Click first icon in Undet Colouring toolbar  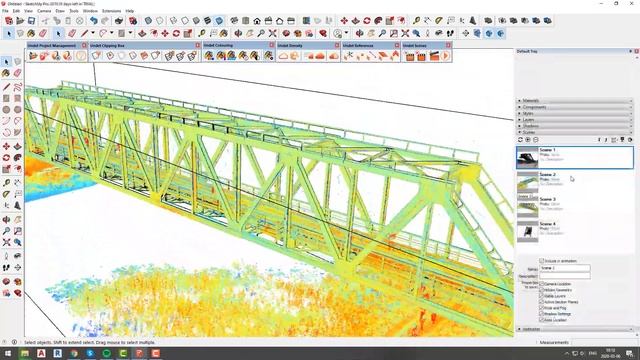(x=209, y=56)
